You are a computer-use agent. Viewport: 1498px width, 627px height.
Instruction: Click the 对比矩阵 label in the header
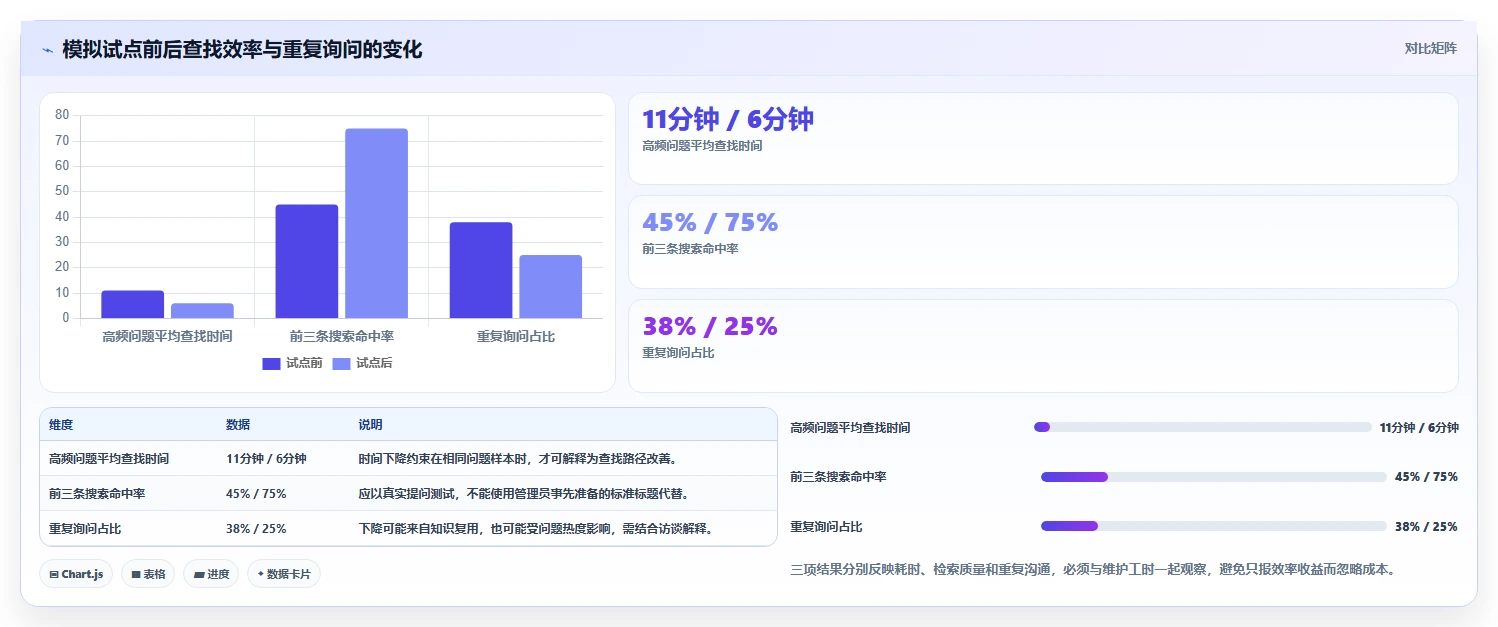point(1431,48)
